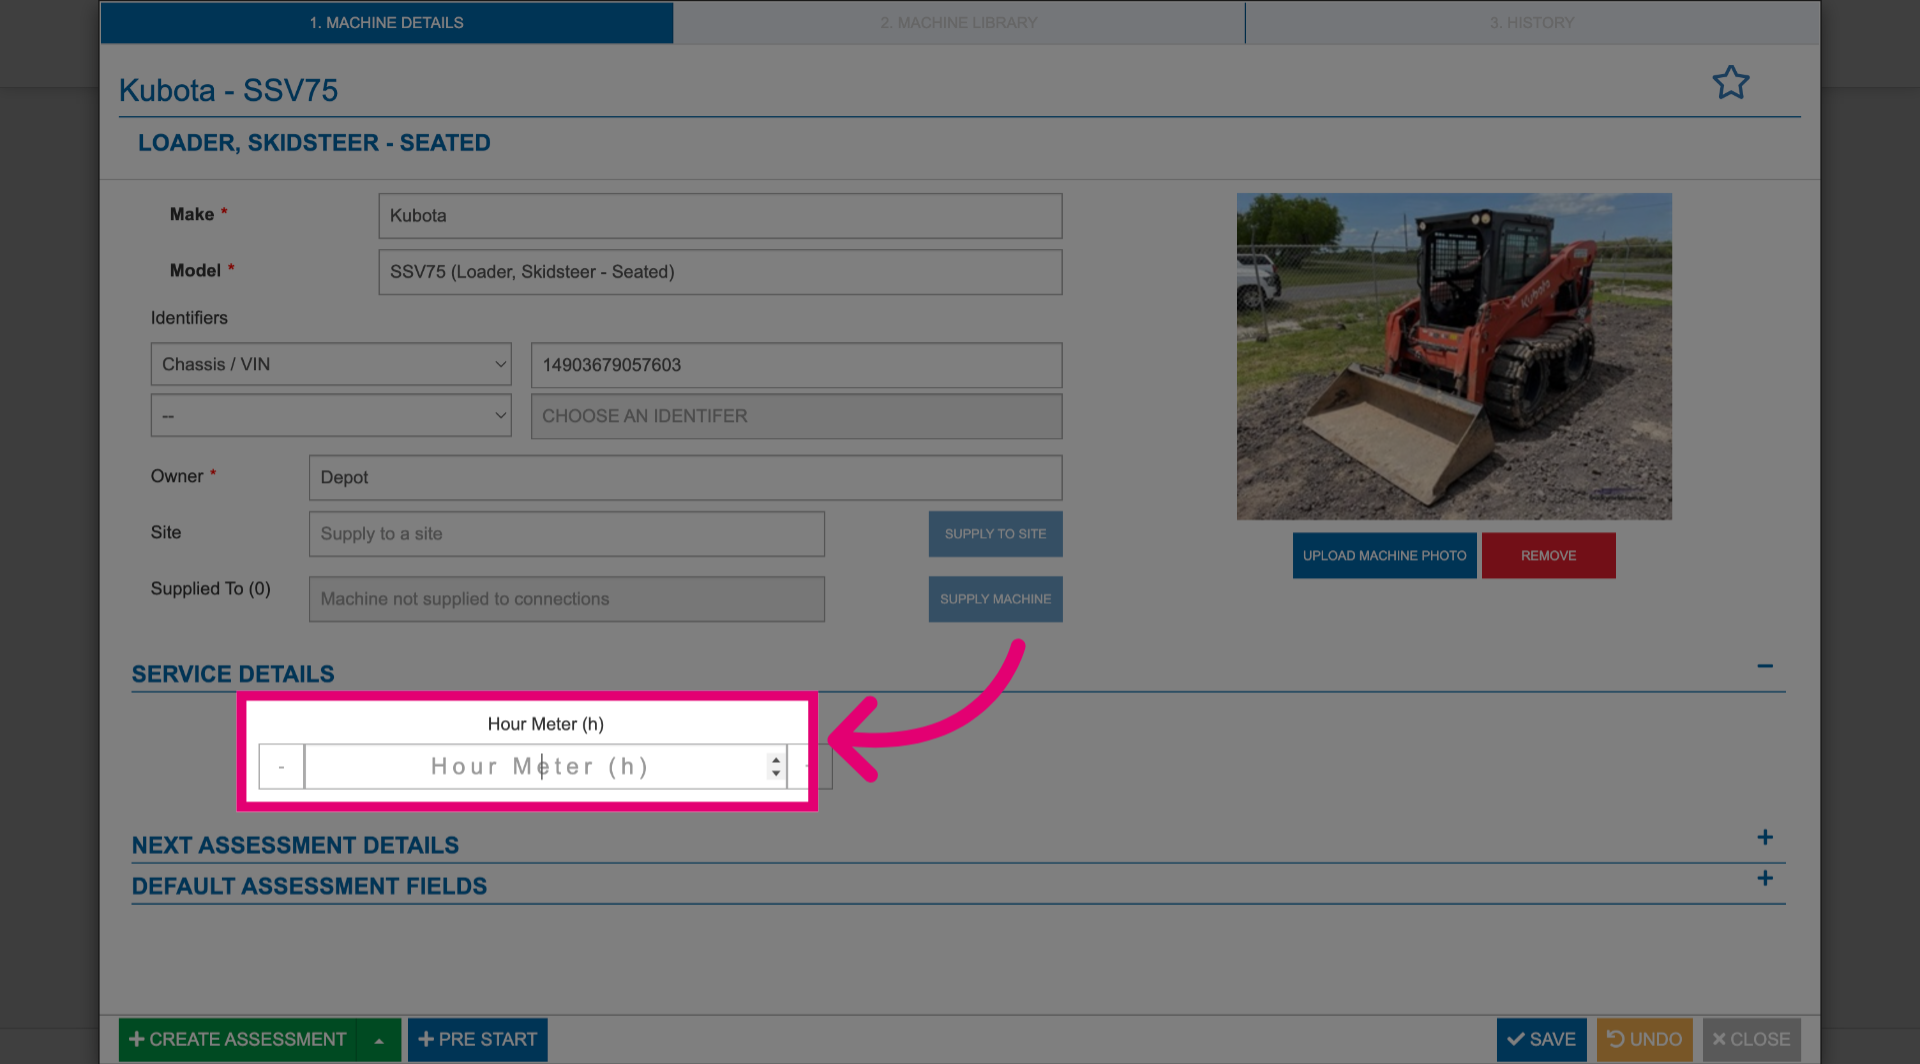Click the Supplied To (0) label
This screenshot has width=1920, height=1064.
pos(211,589)
